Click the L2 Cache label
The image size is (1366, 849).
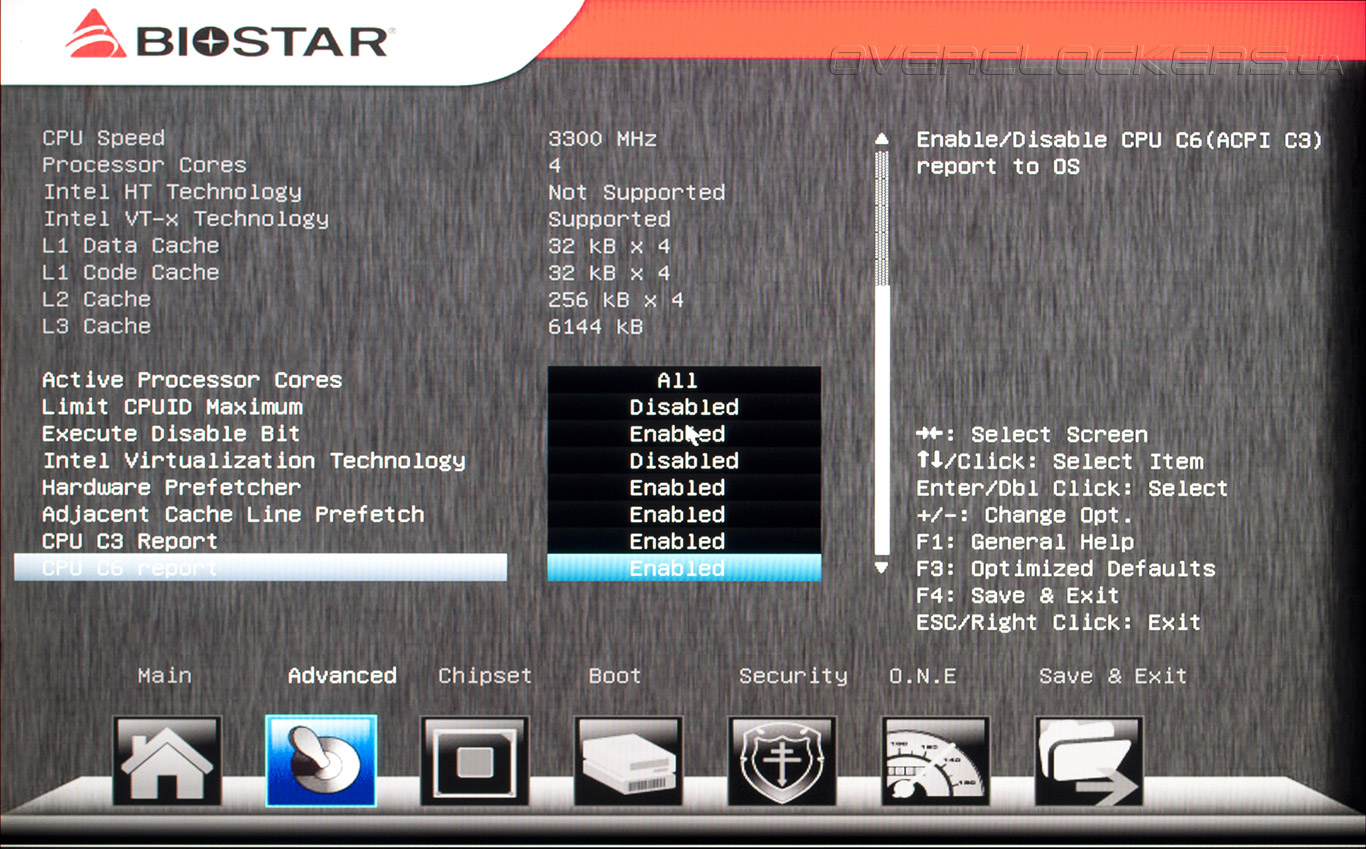point(97,300)
